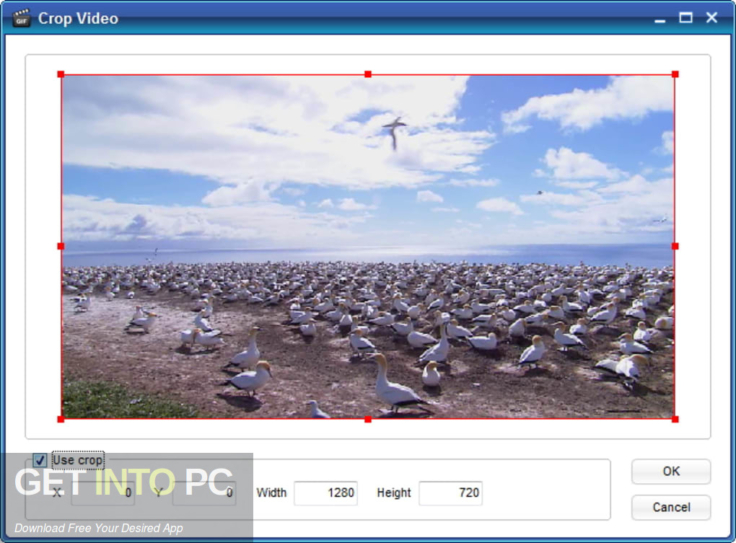Click the bottom-center red crop handle

point(368,419)
